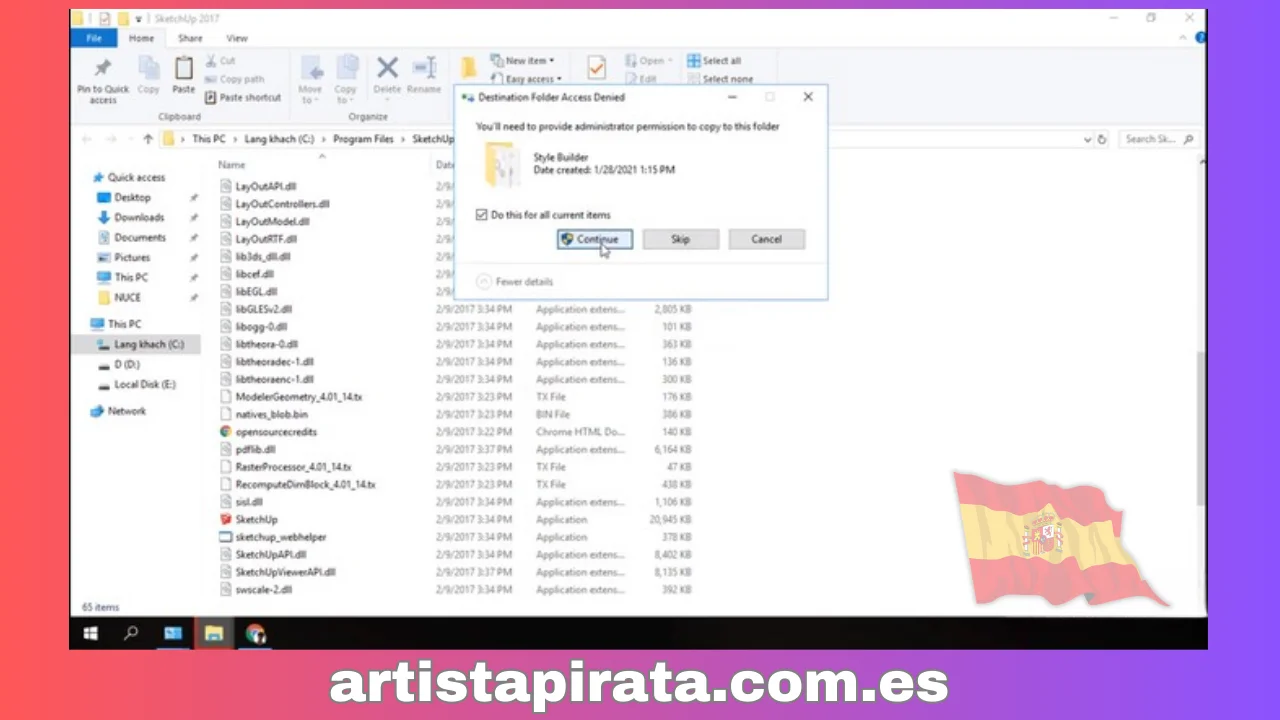
Task: Click the Paste clipboard icon
Action: tap(184, 69)
